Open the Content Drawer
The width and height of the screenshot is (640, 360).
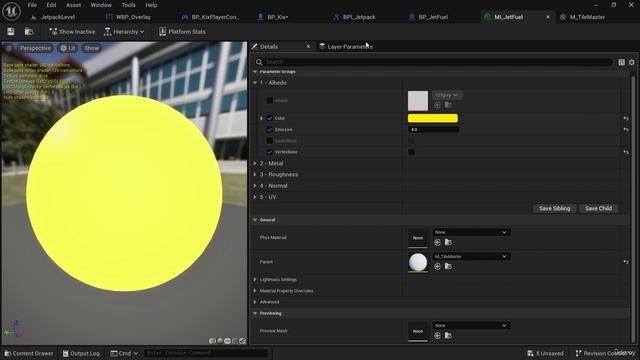(x=29, y=353)
